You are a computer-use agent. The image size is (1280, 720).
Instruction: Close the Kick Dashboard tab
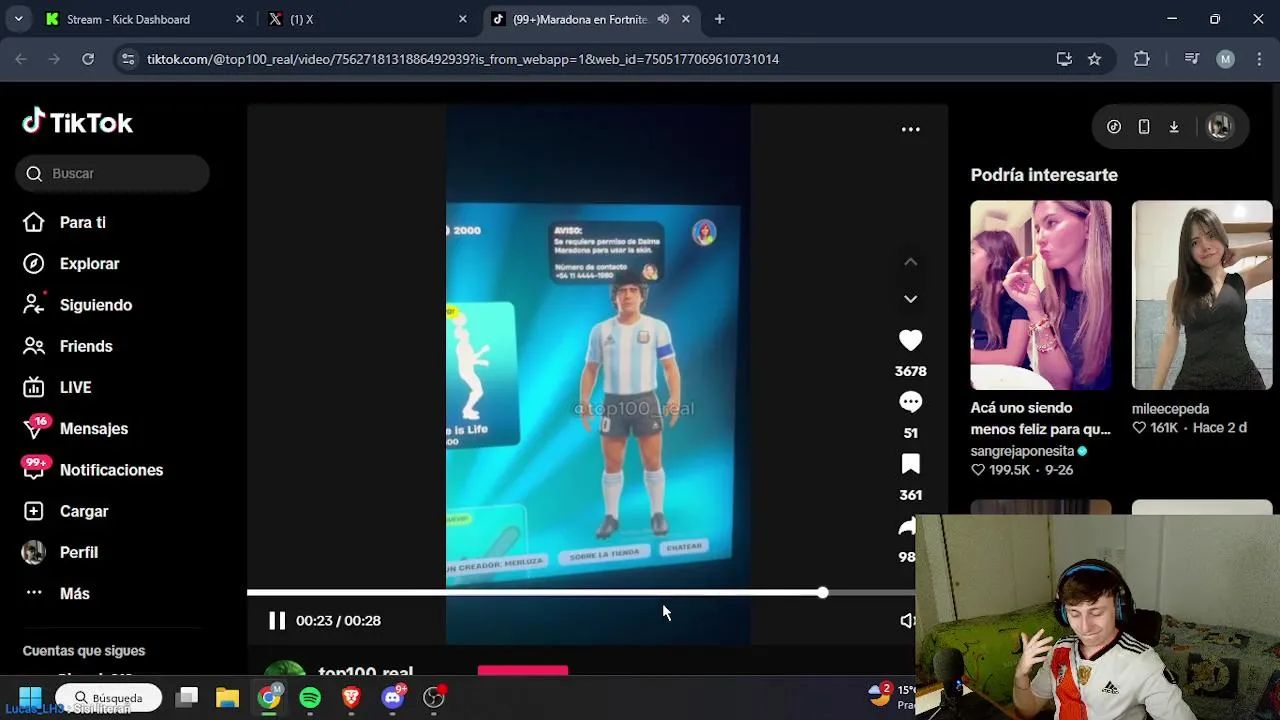click(x=239, y=19)
